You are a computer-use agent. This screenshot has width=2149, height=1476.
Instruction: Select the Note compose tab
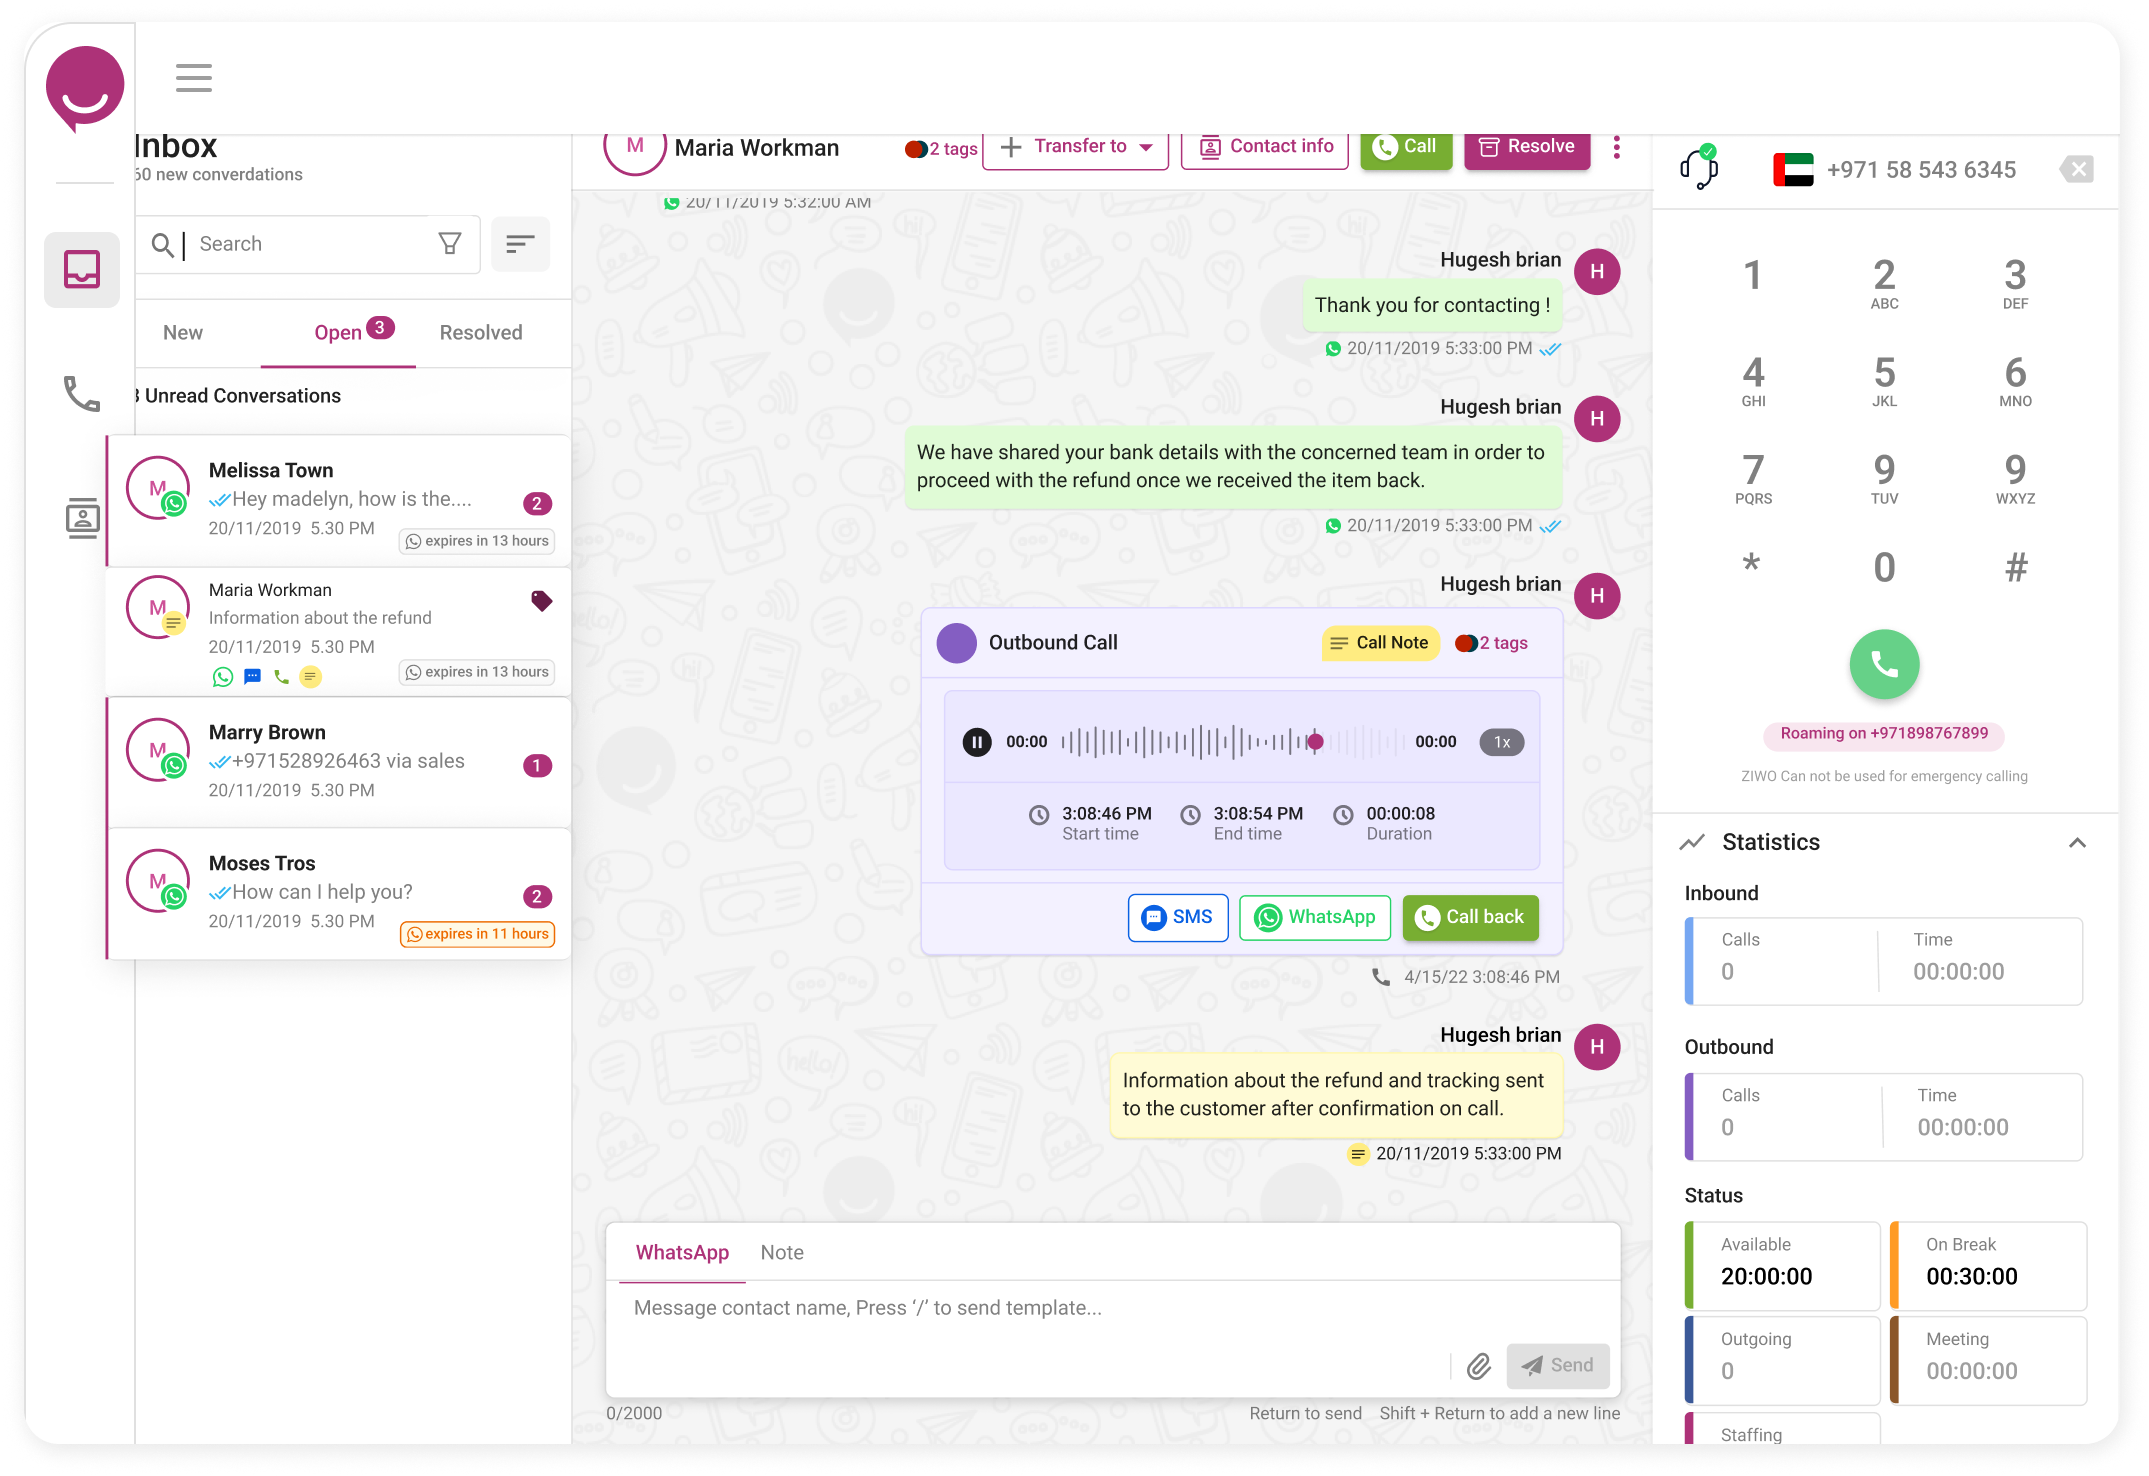point(782,1253)
